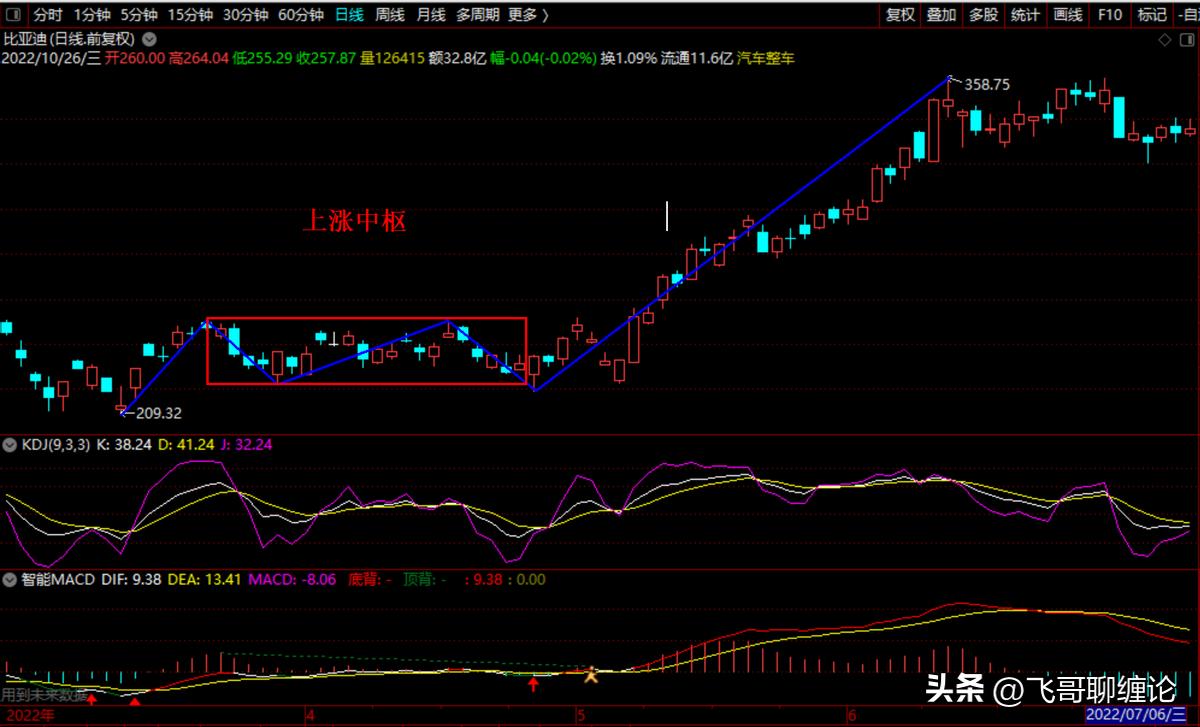Image resolution: width=1200 pixels, height=727 pixels.
Task: Click the 标记 mark button
Action: pos(1152,15)
